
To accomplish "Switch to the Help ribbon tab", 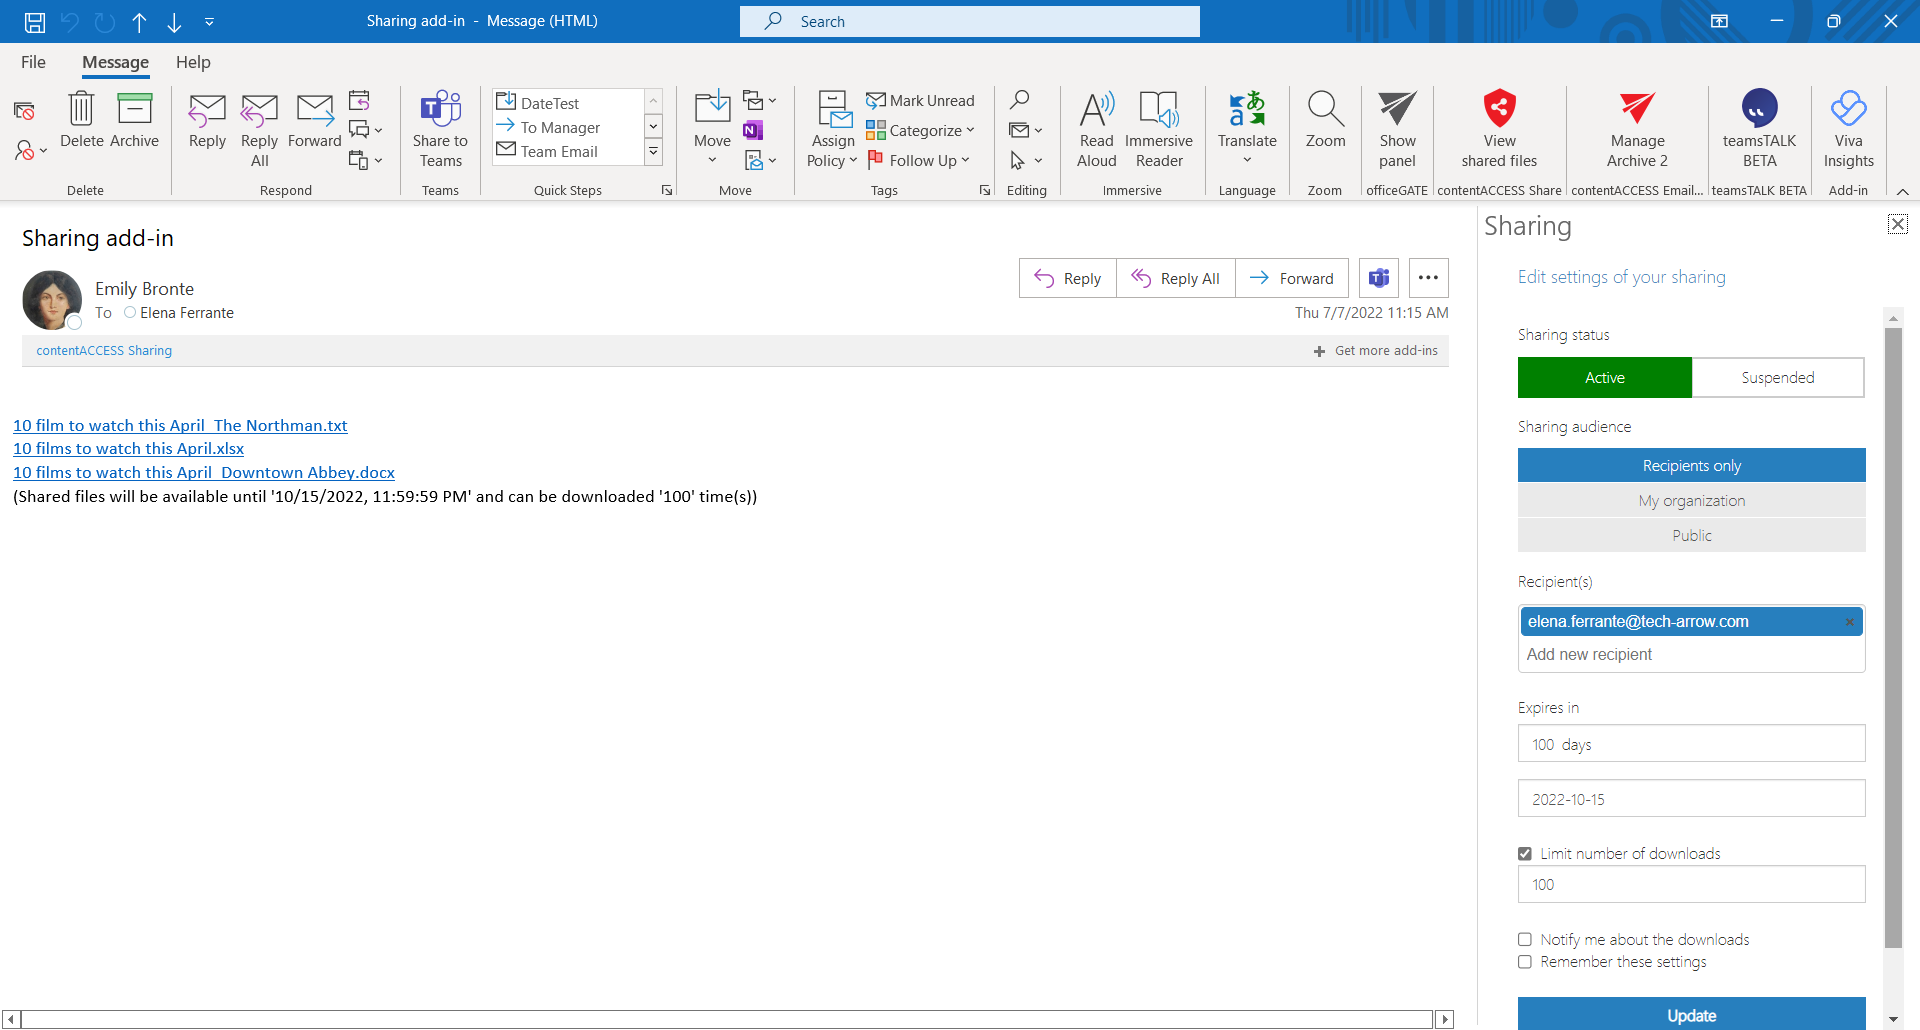I will pyautogui.click(x=193, y=62).
